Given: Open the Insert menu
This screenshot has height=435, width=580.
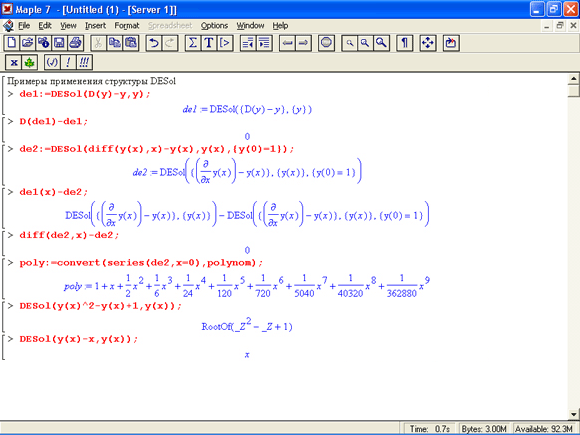Looking at the screenshot, I should click(x=95, y=26).
